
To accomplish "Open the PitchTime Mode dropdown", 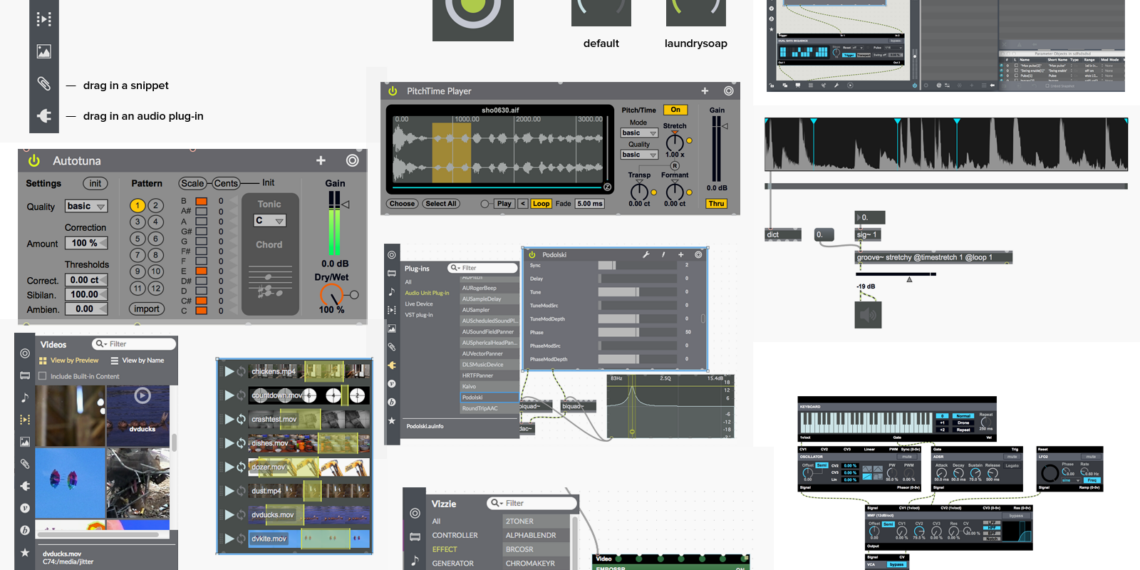I will pyautogui.click(x=639, y=133).
